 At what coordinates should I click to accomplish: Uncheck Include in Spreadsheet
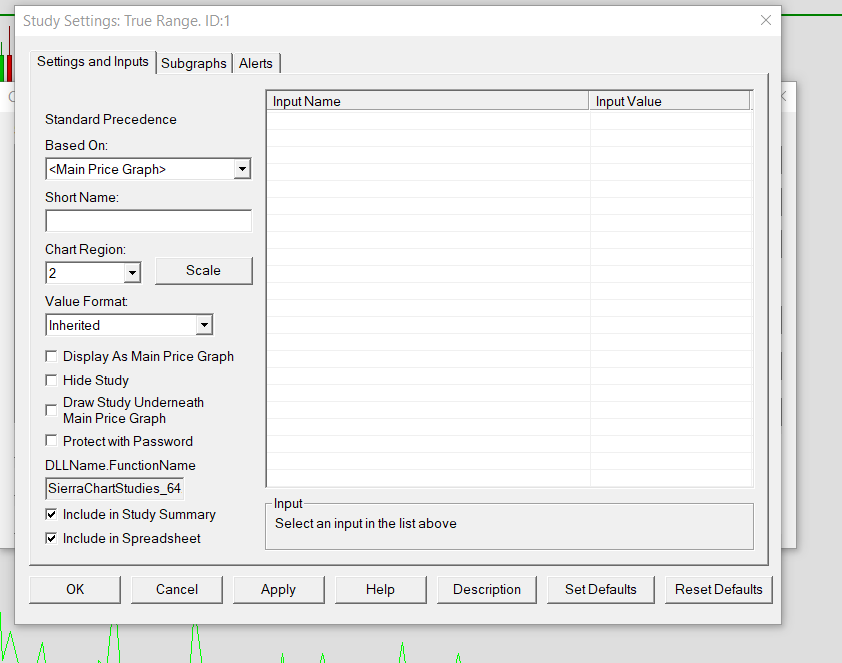tap(51, 538)
